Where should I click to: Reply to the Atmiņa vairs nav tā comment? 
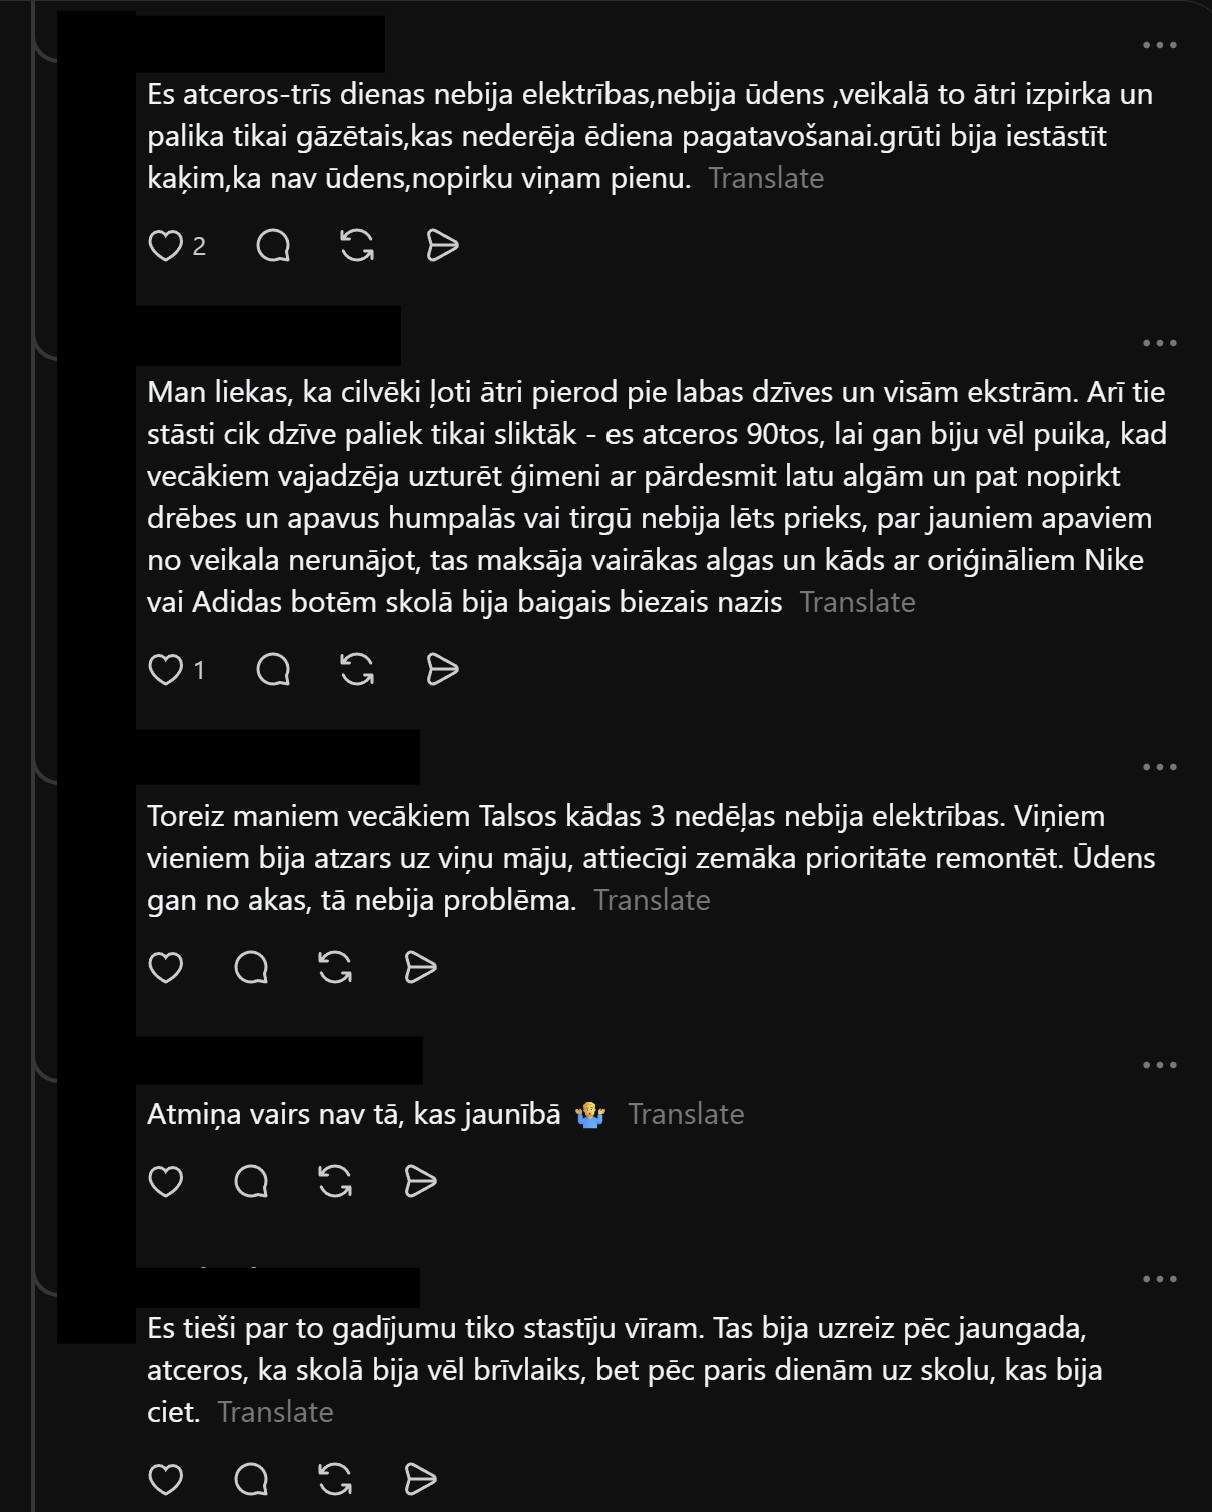251,1181
